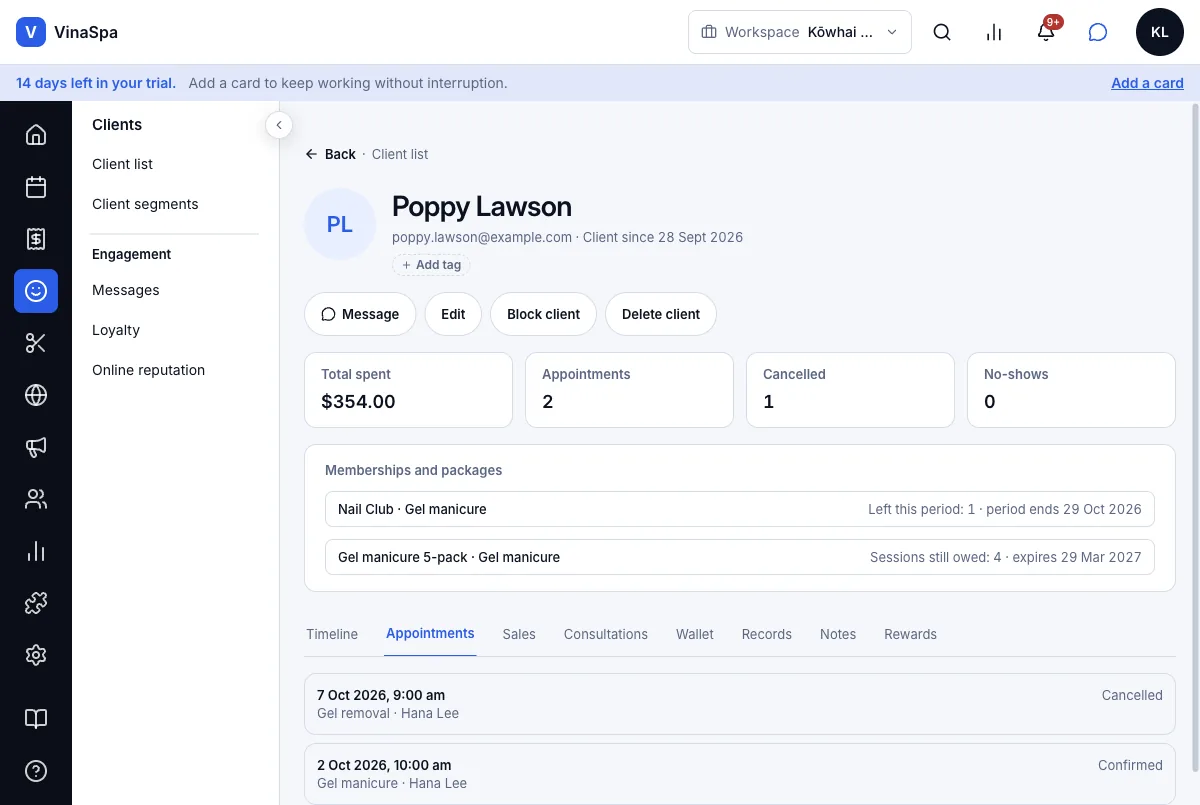Open the sales receipt icon in sidebar
Screen dimensions: 1200x805
click(x=36, y=239)
